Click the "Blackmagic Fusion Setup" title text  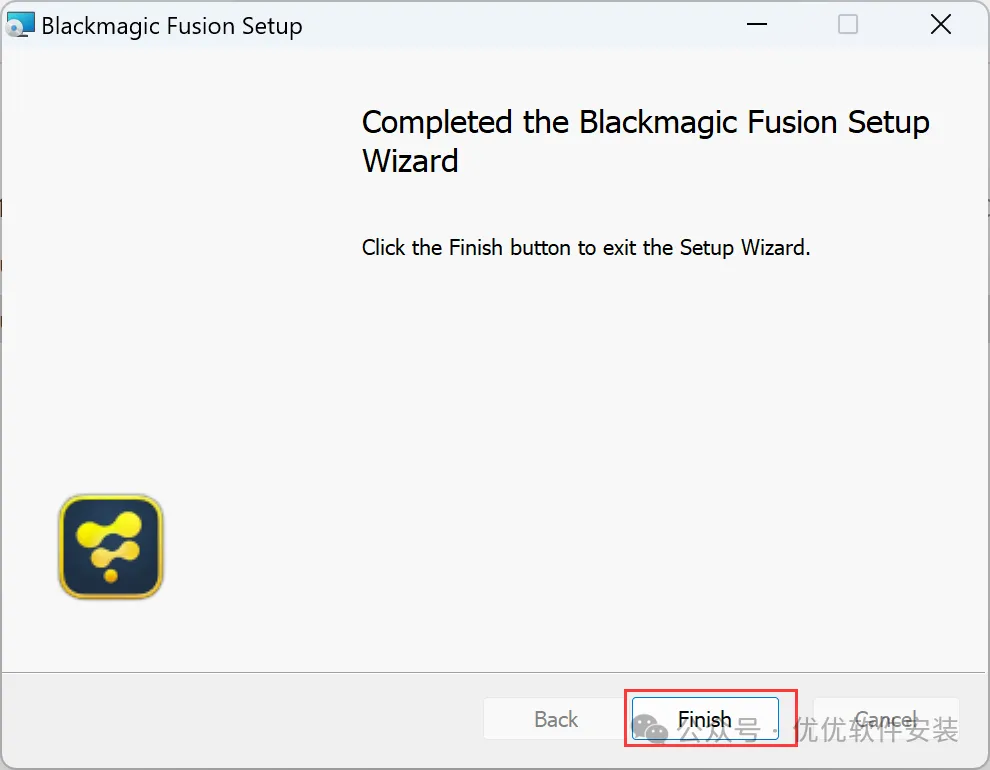coord(172,26)
